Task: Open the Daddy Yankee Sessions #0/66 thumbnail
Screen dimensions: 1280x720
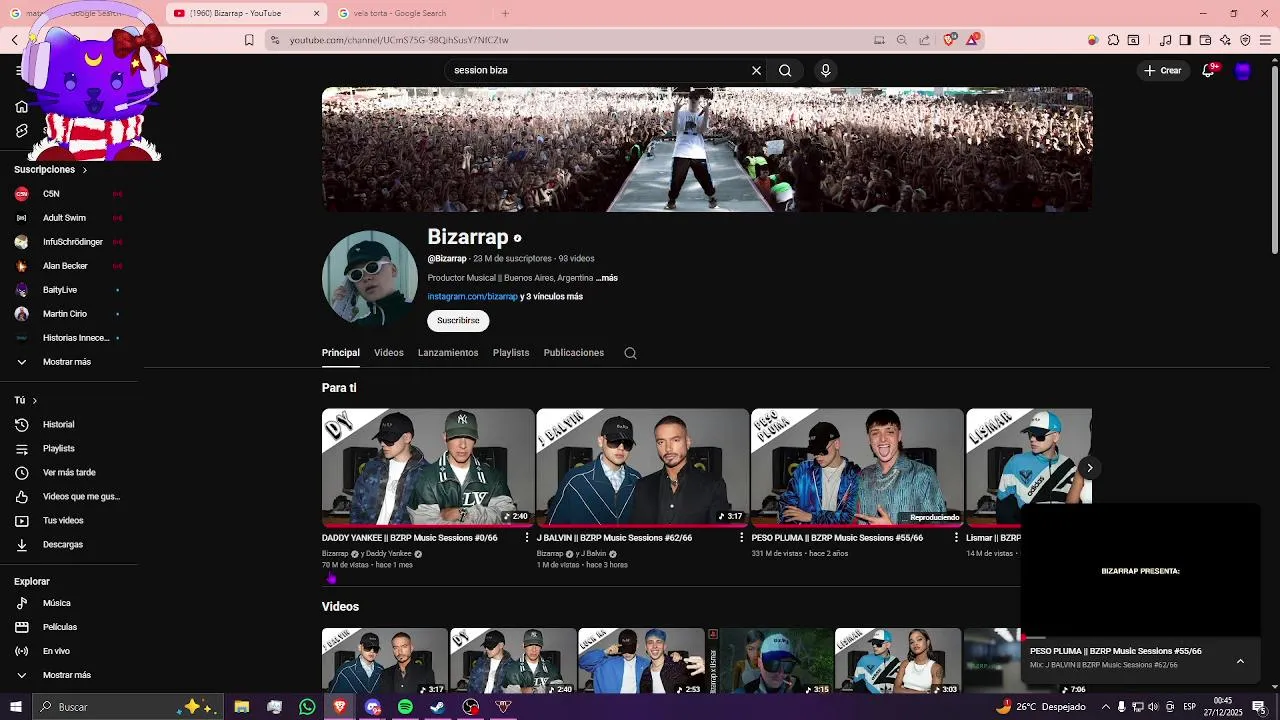Action: pyautogui.click(x=428, y=467)
